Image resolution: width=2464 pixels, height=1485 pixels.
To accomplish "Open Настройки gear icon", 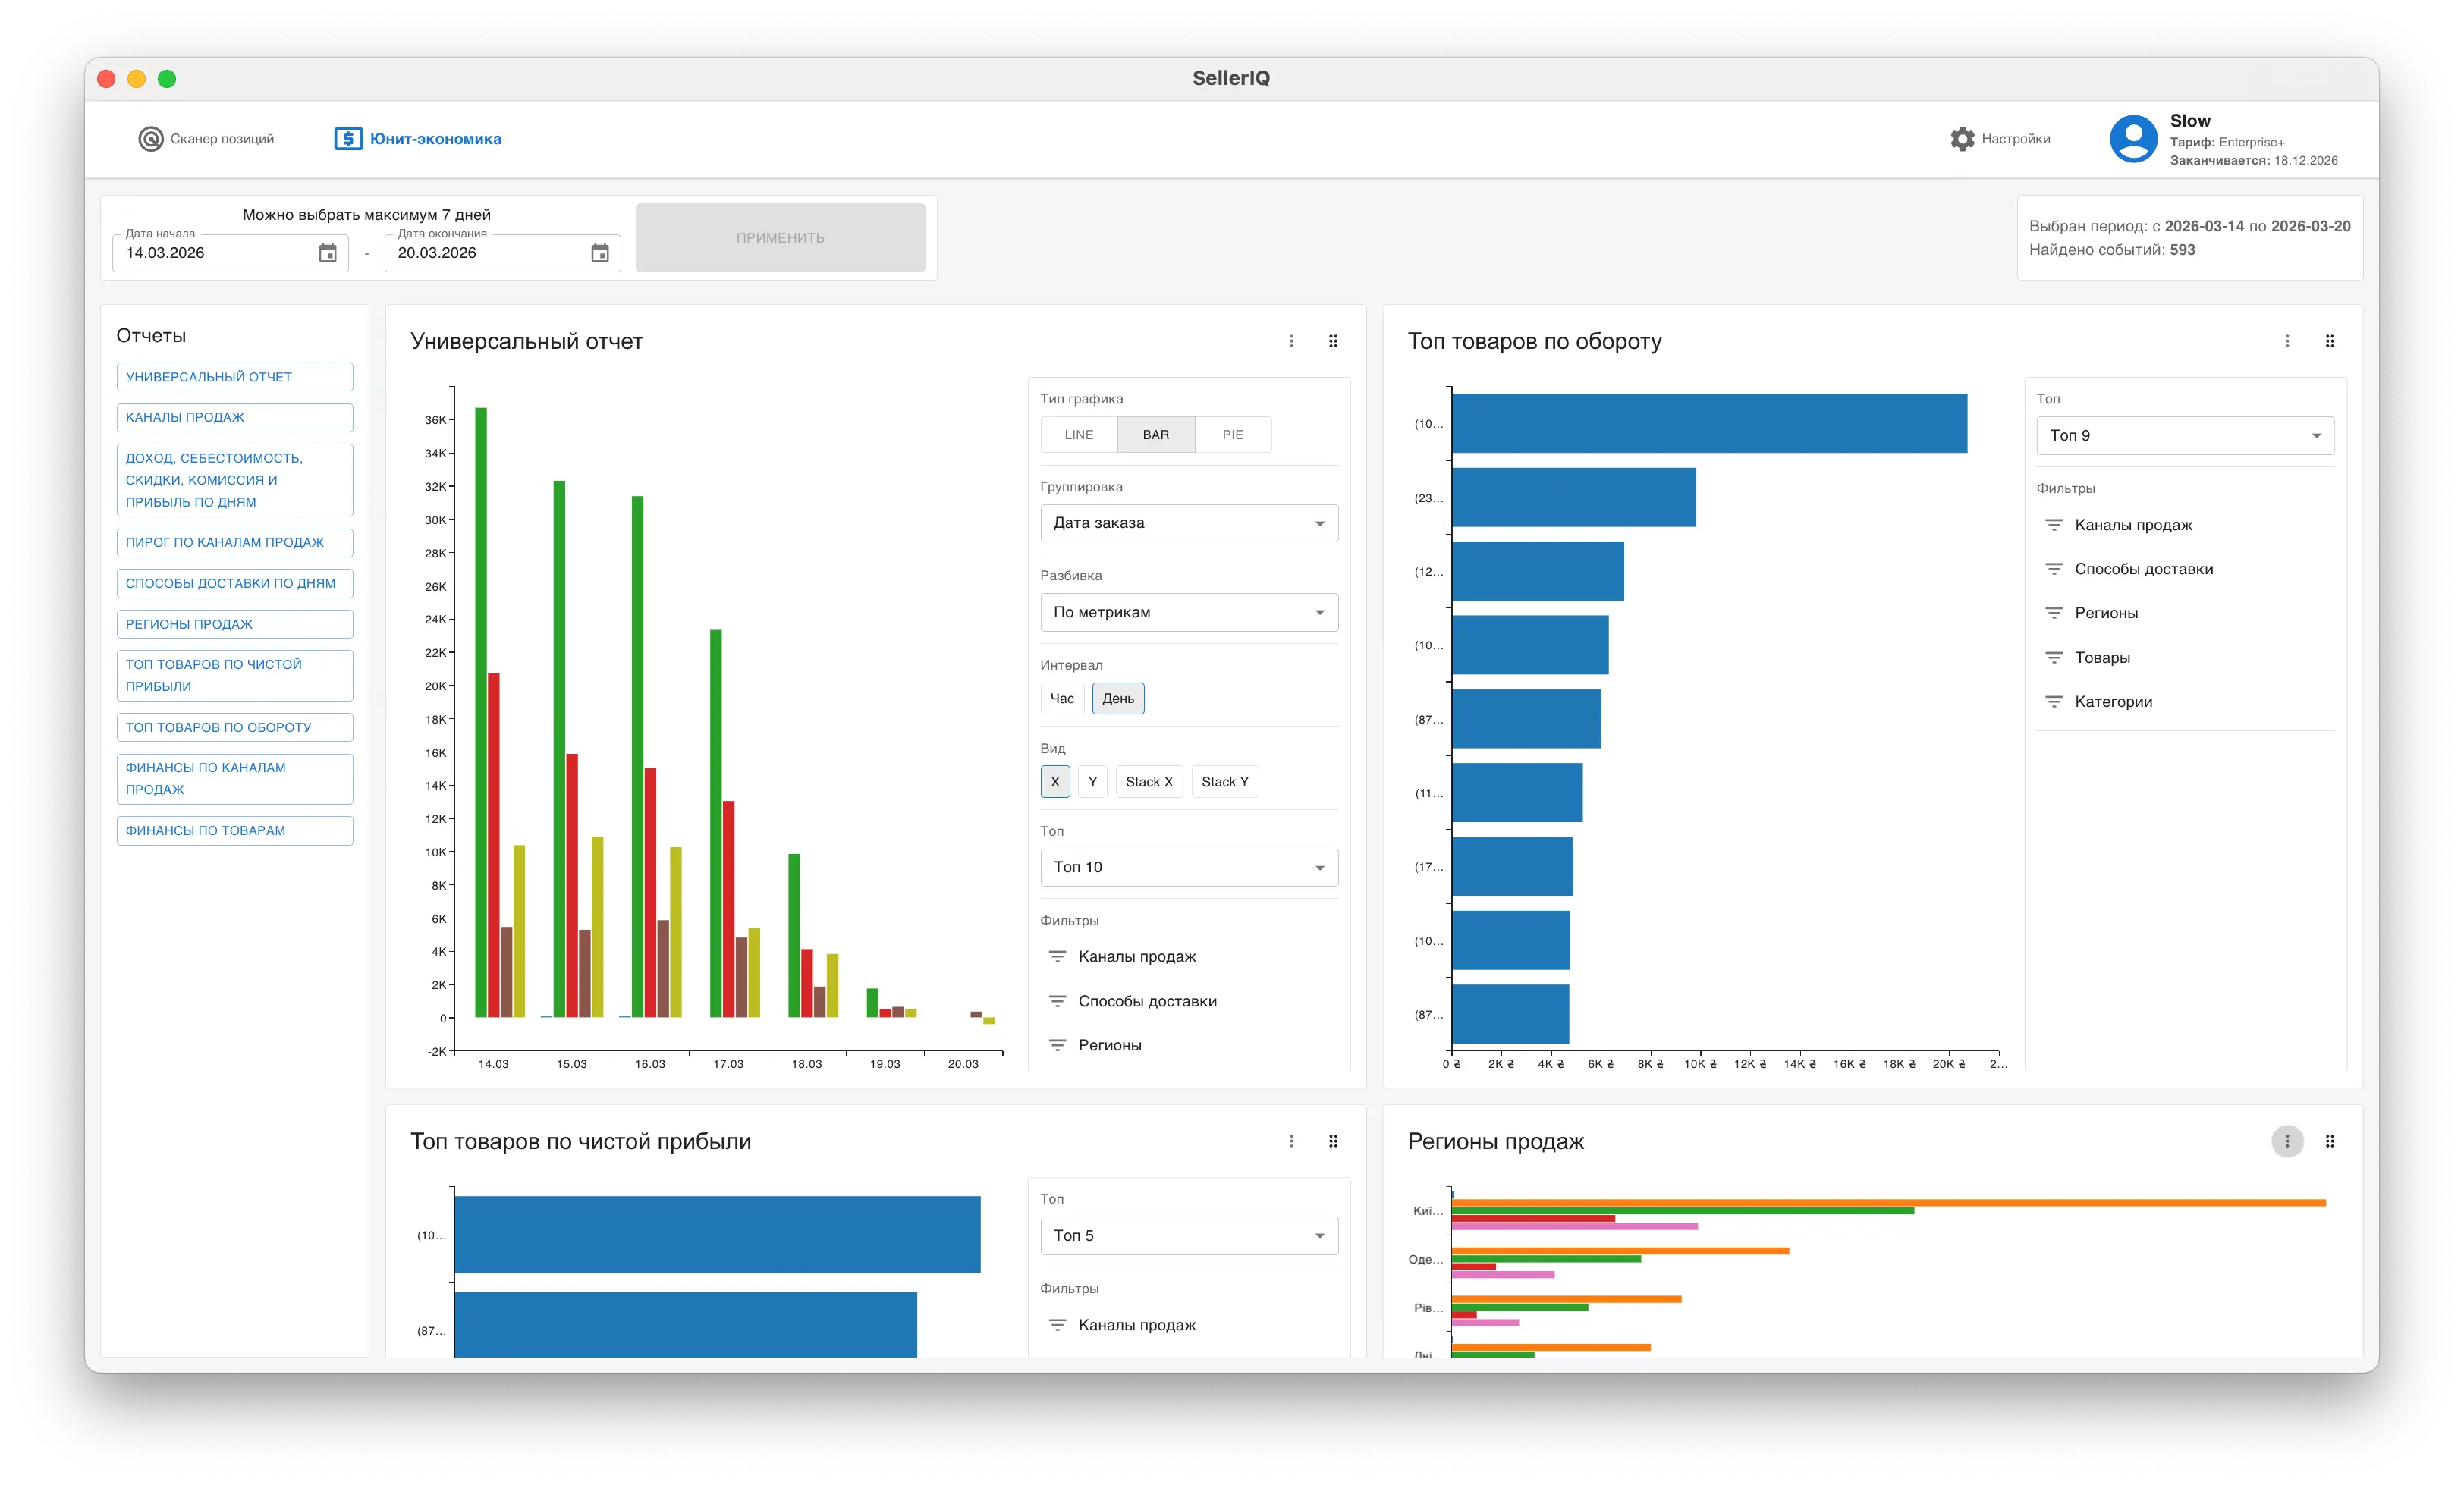I will [1962, 139].
